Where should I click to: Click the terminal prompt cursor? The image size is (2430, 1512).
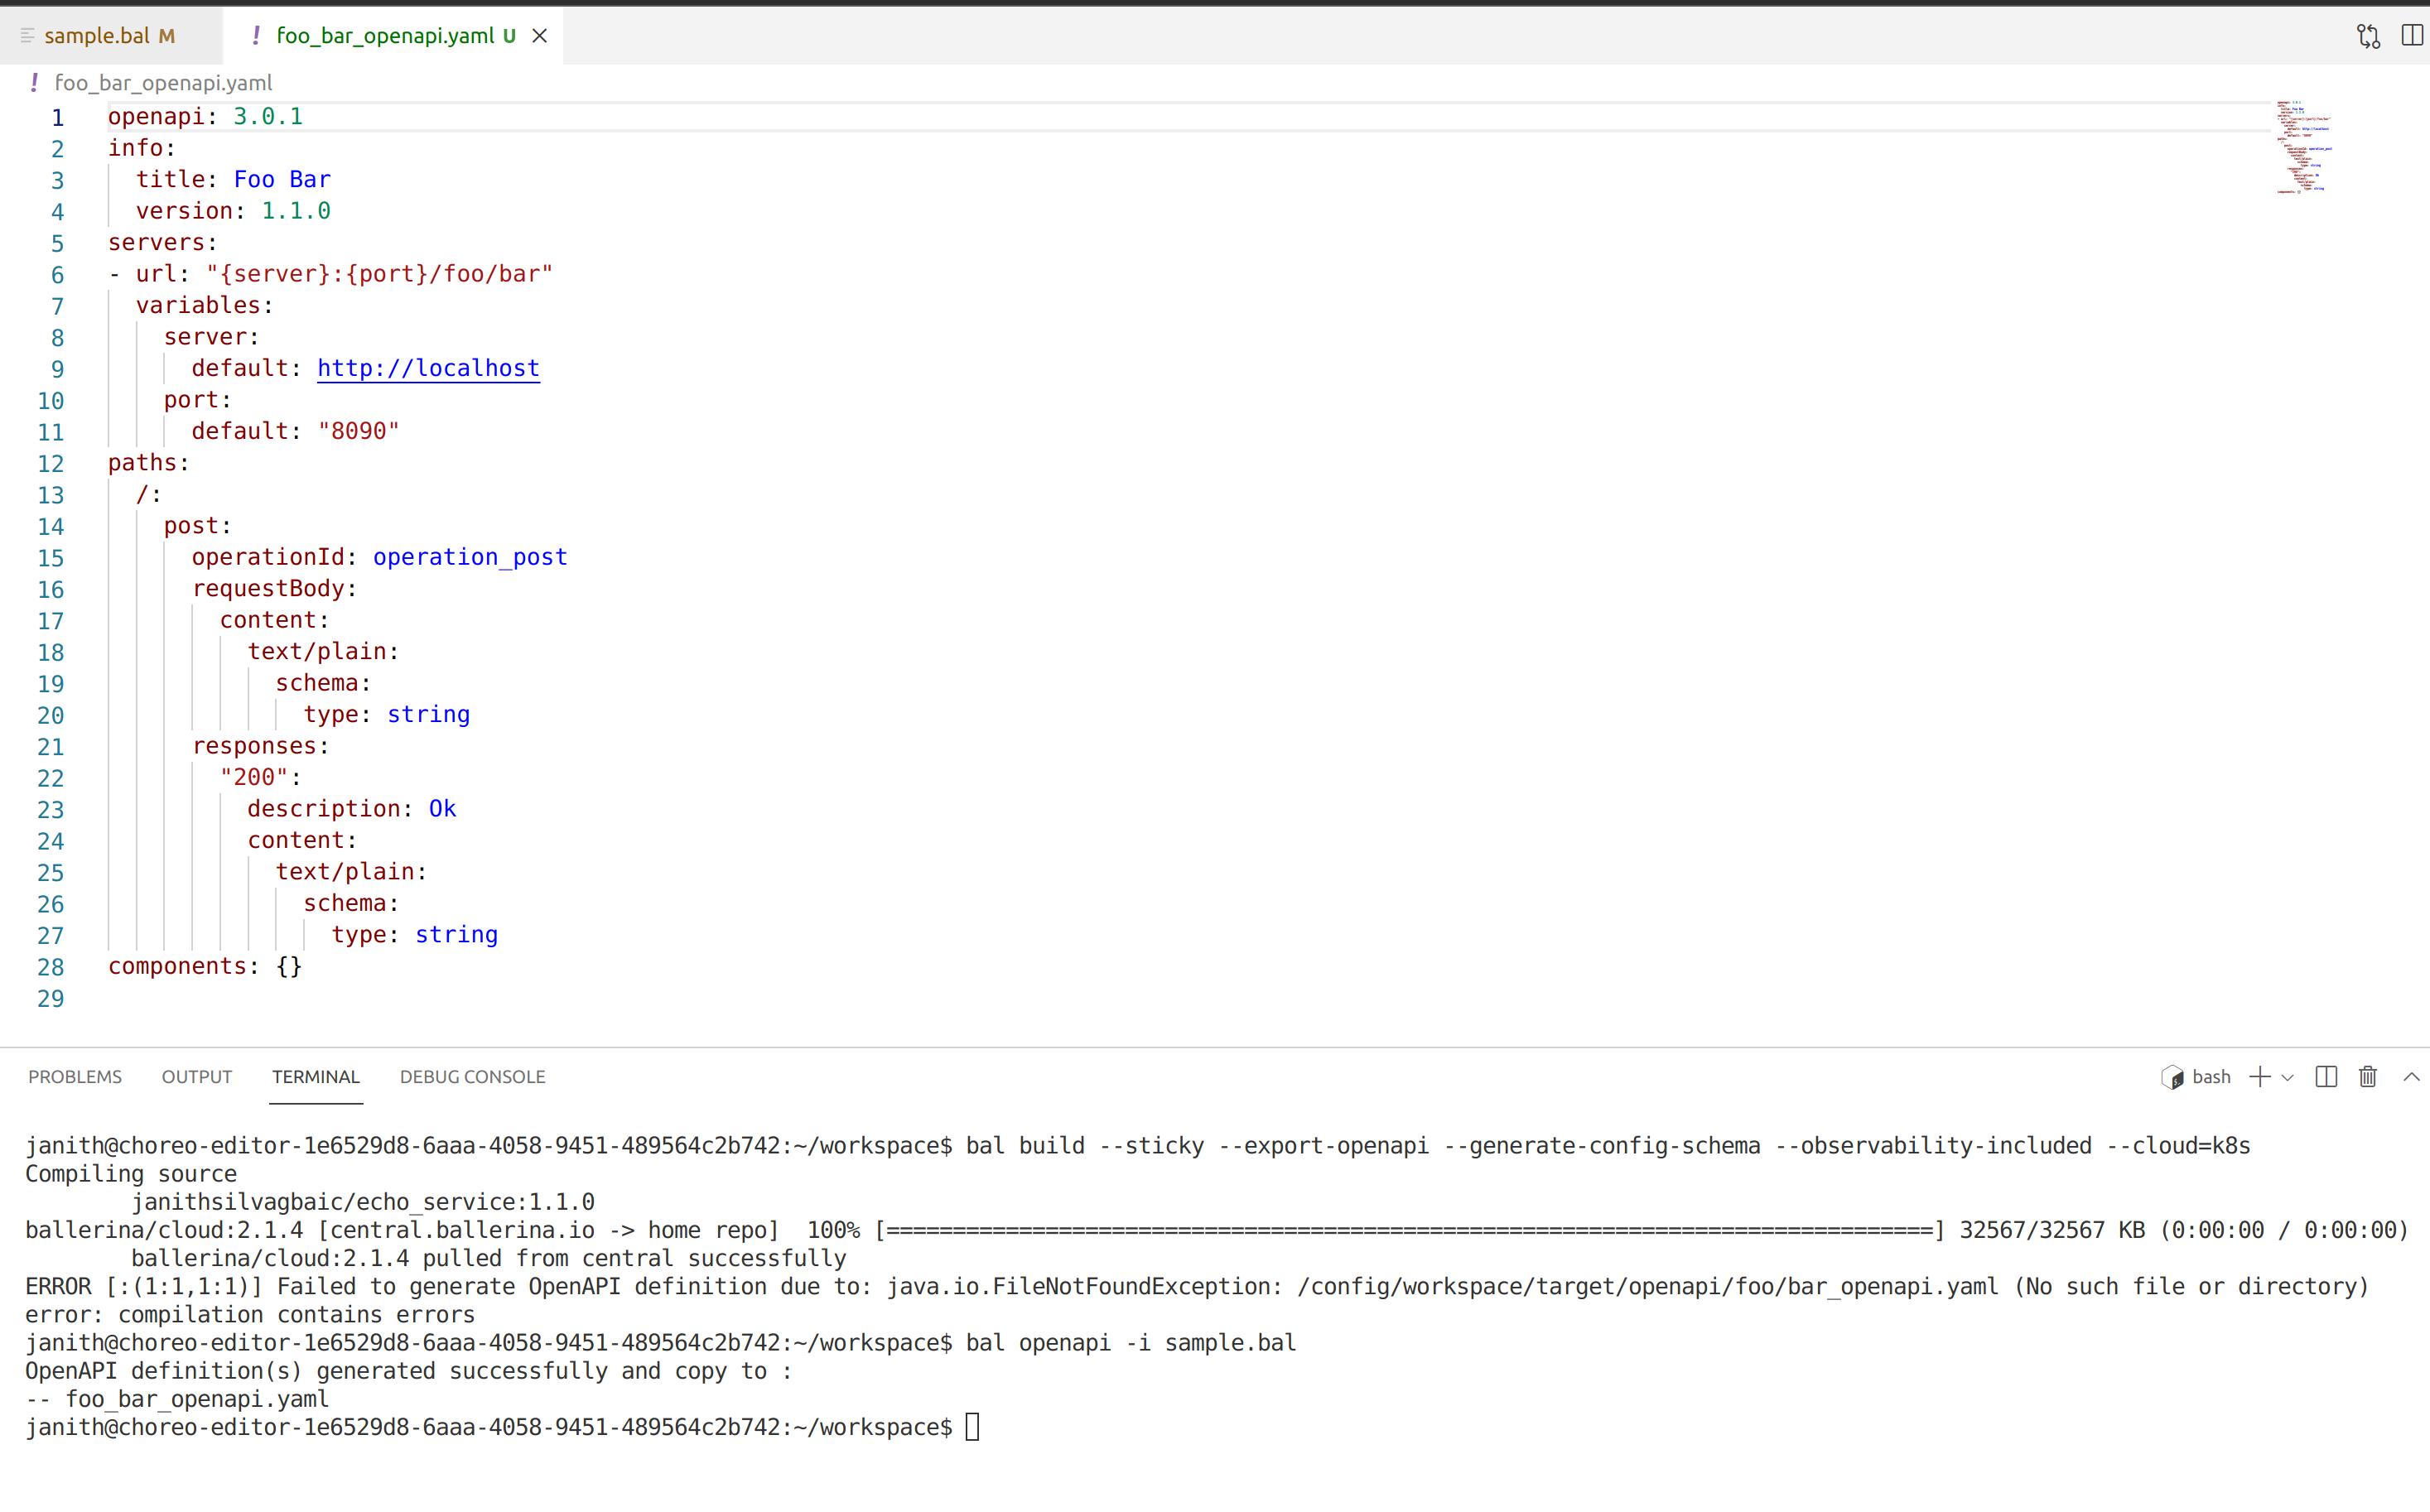tap(973, 1427)
